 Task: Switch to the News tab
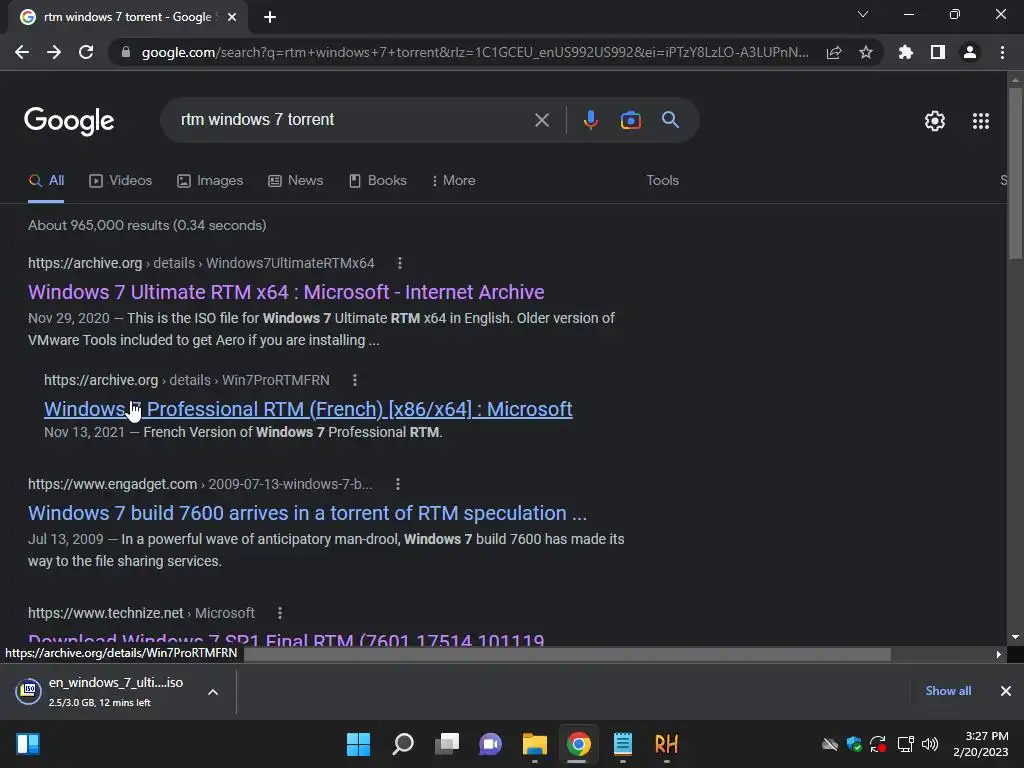pyautogui.click(x=295, y=181)
